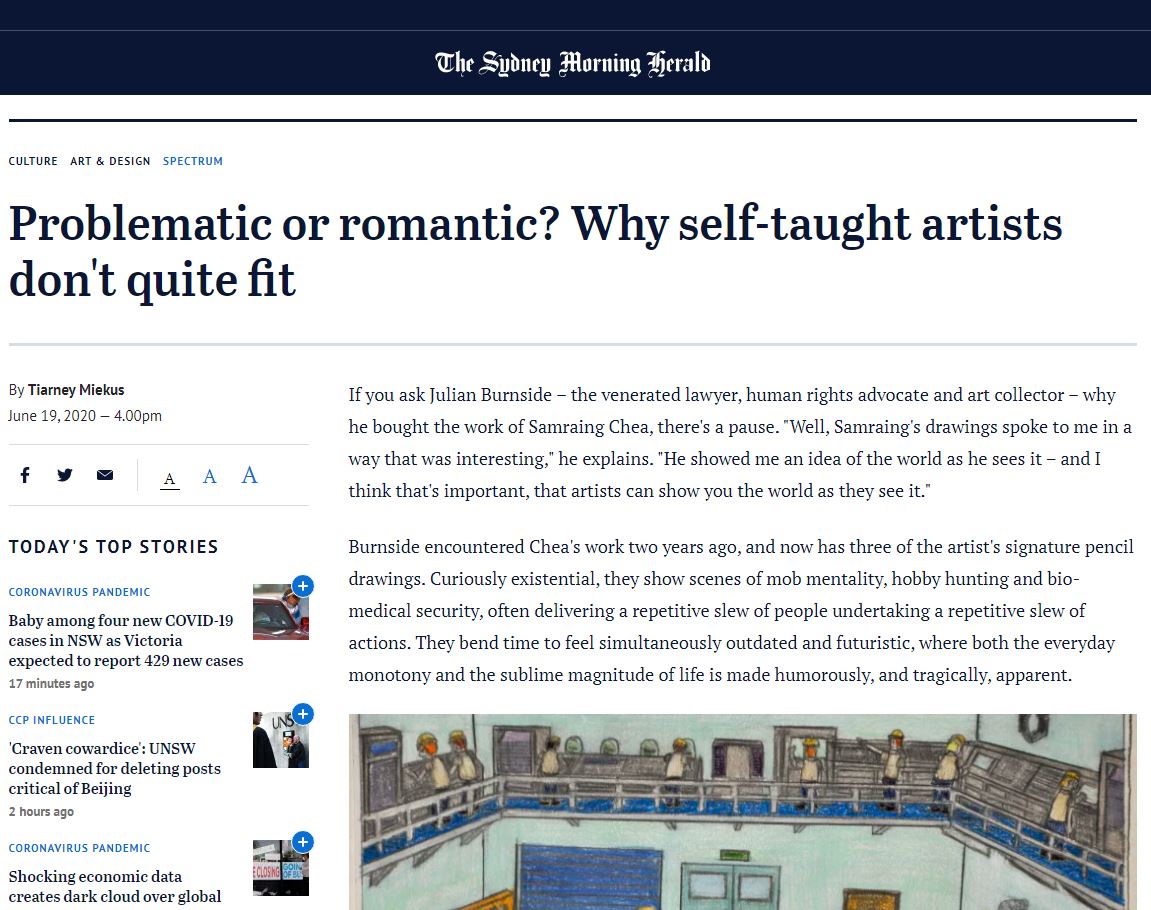Expand the economic data story plus button
1151x910 pixels.
coord(303,842)
